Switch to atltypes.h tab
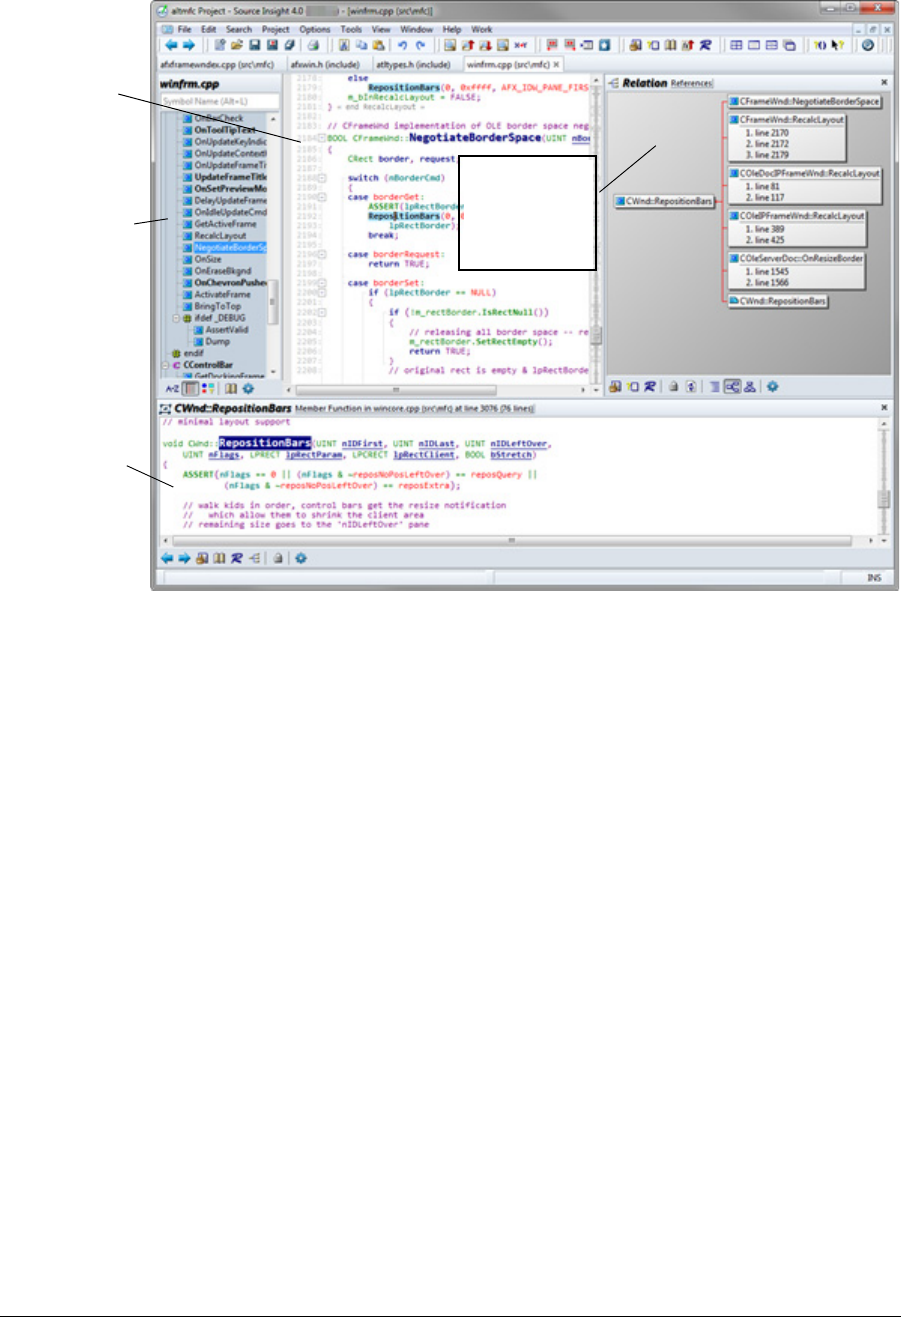901x1317 pixels. point(413,64)
